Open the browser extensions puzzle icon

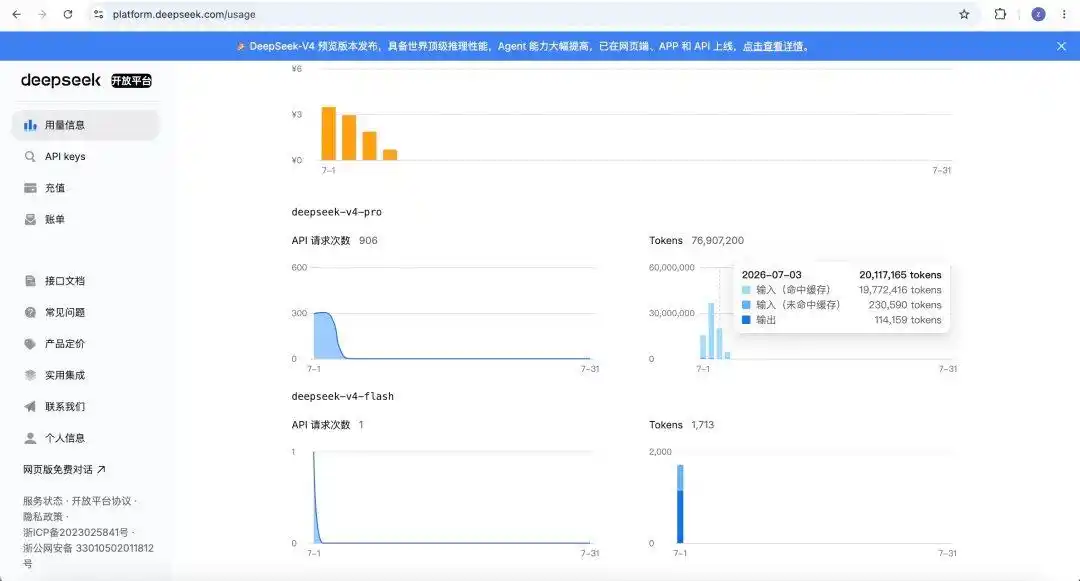1000,14
